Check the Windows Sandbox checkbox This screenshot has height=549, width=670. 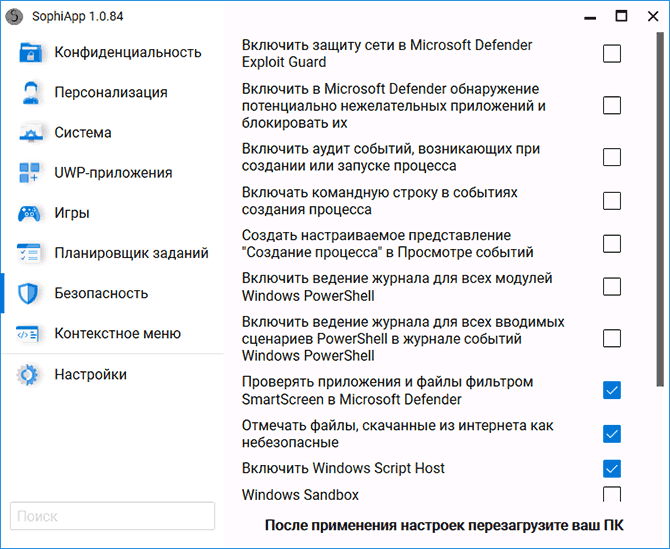point(612,494)
